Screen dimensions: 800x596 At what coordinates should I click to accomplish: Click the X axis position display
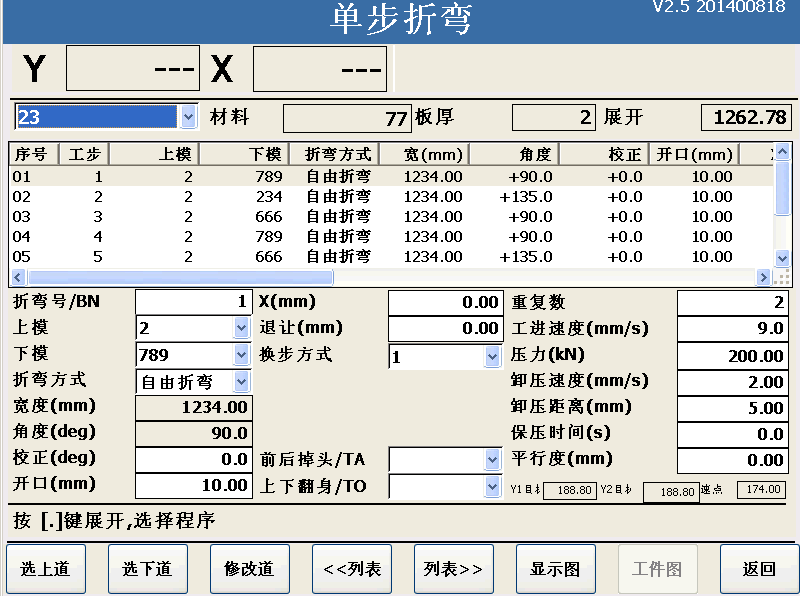click(x=320, y=69)
